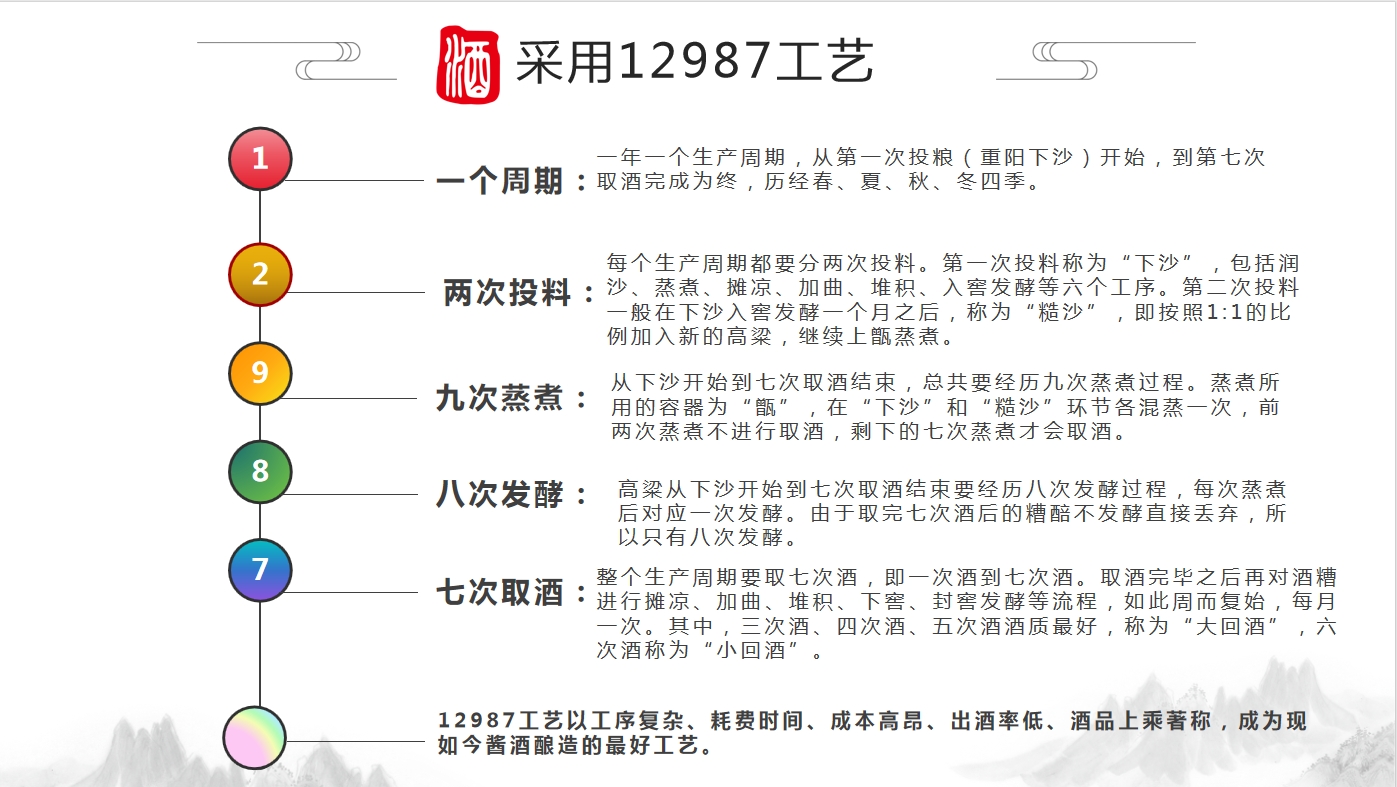
Task: Click the pastel rainbow circle at timeline end
Action: 254,738
